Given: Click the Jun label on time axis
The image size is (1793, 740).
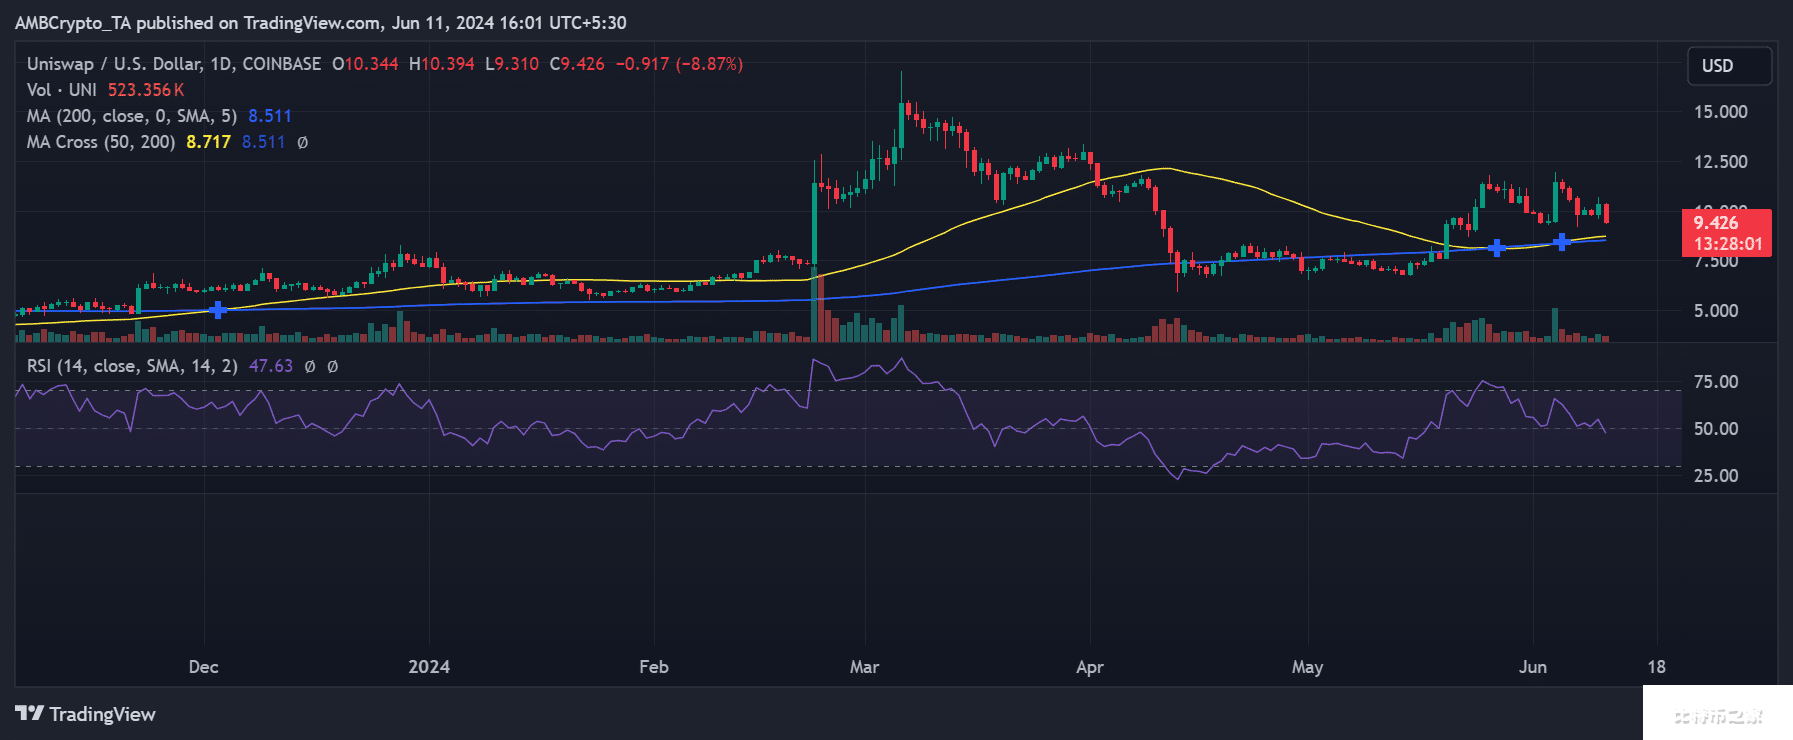Looking at the screenshot, I should tap(1532, 667).
